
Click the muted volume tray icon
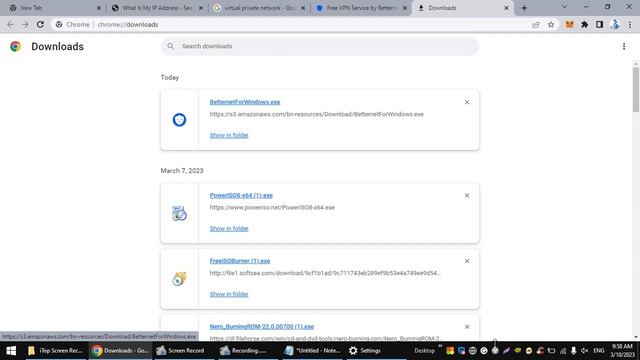point(584,351)
